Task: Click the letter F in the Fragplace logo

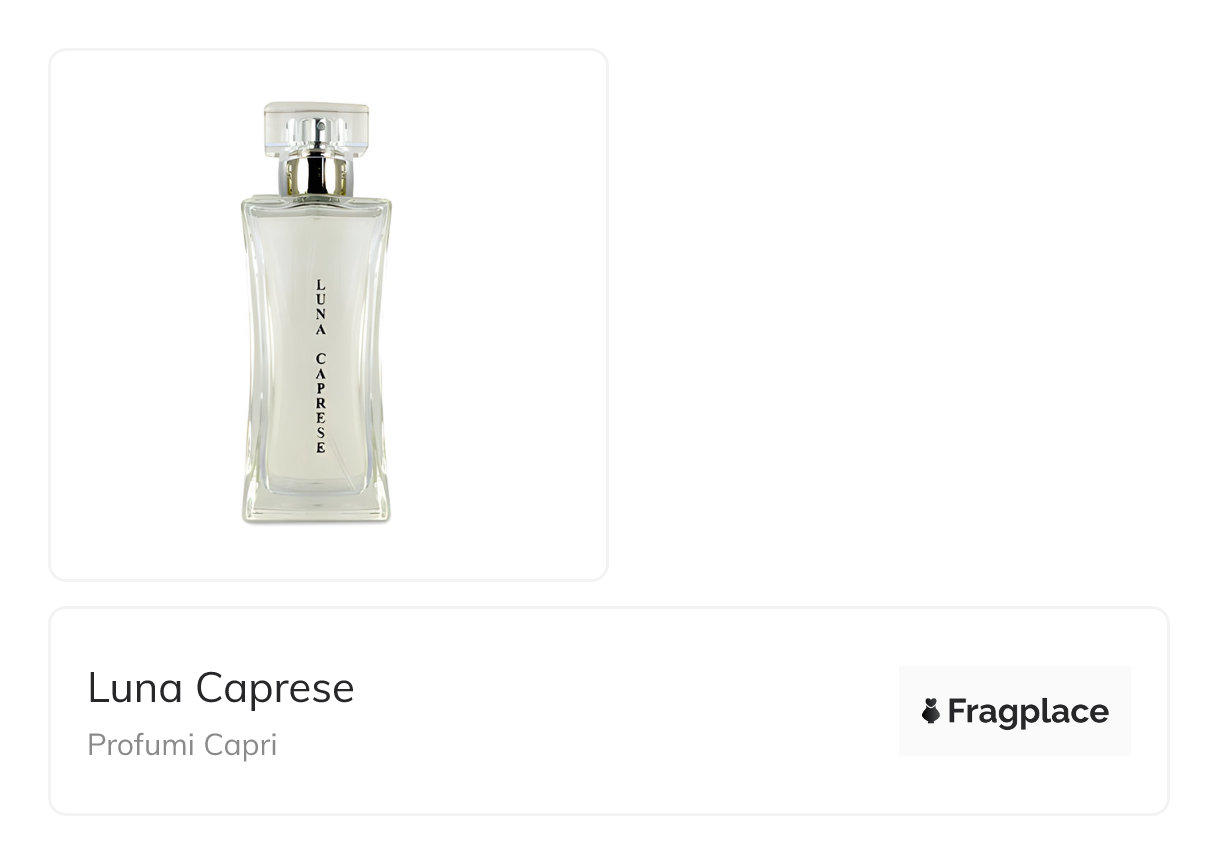Action: [x=956, y=711]
